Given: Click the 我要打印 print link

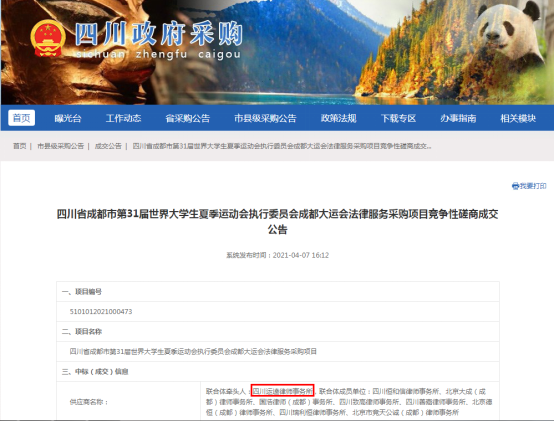Looking at the screenshot, I should [533, 186].
